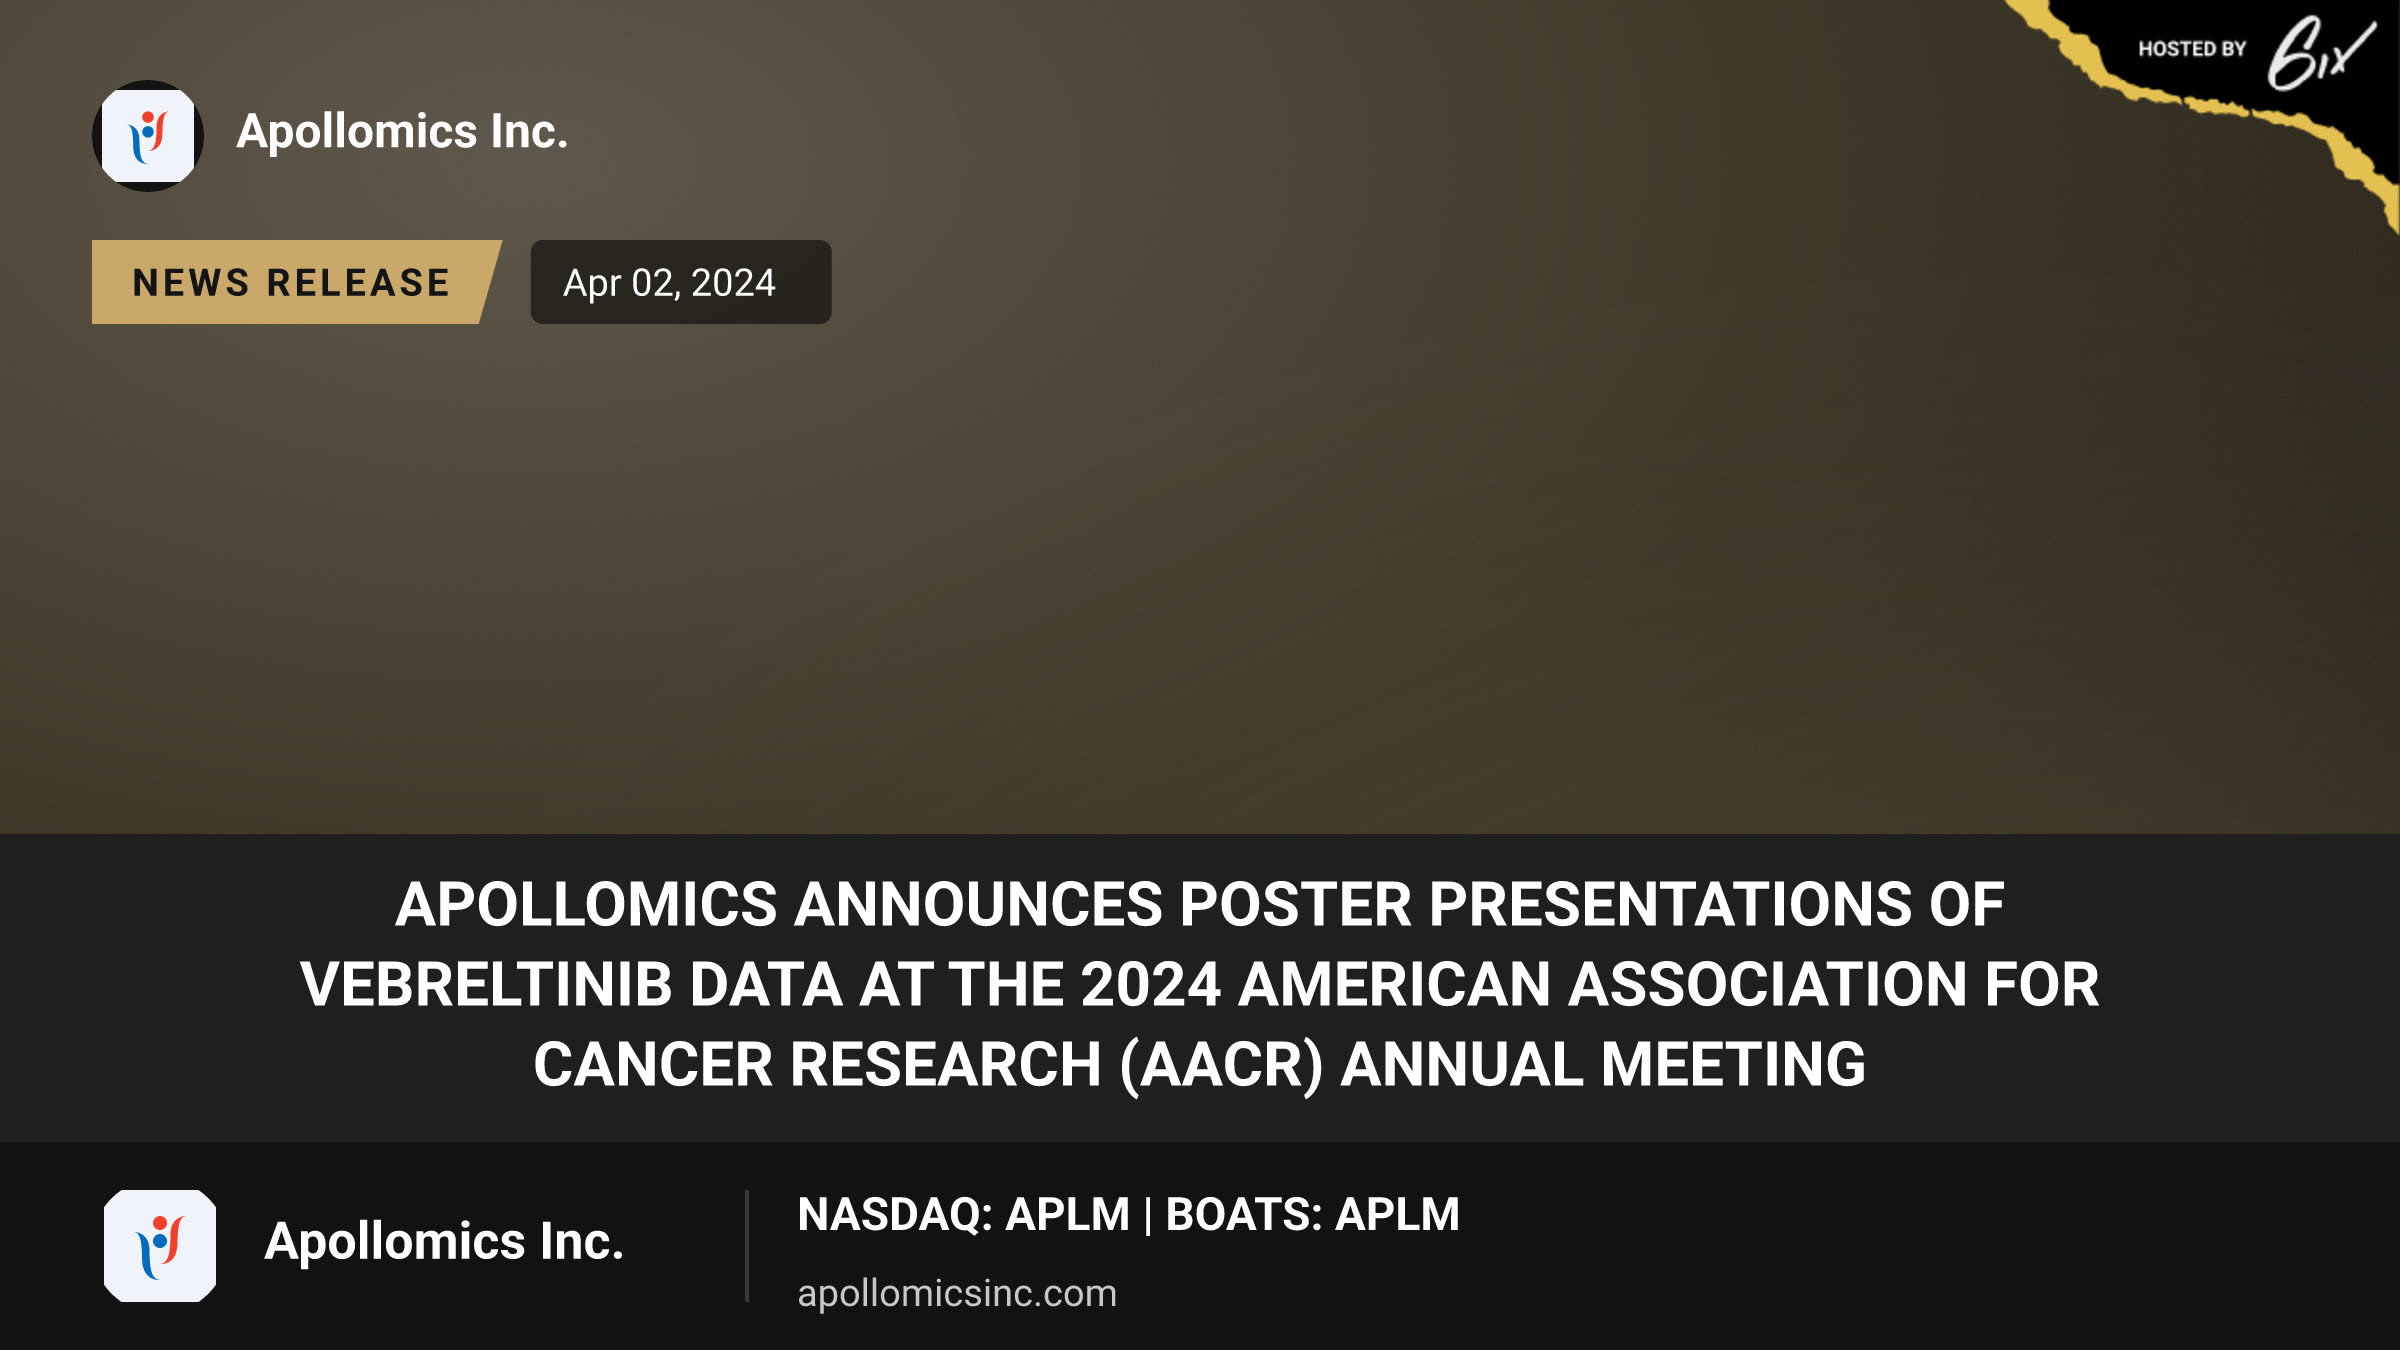Image resolution: width=2400 pixels, height=1350 pixels.
Task: Click the 6ix cursive logo
Action: [2319, 52]
